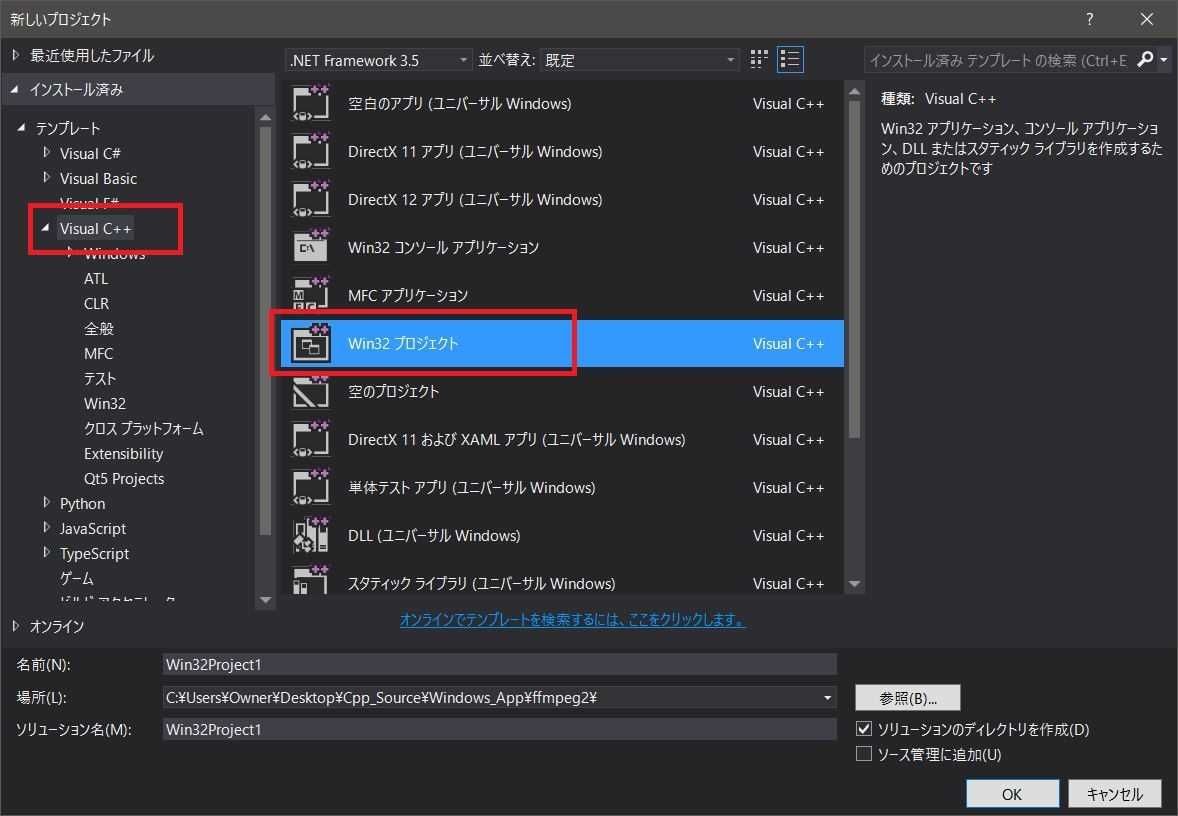Image resolution: width=1178 pixels, height=816 pixels.
Task: Click the Win32 コンソール アプリケーション icon
Action: 310,247
